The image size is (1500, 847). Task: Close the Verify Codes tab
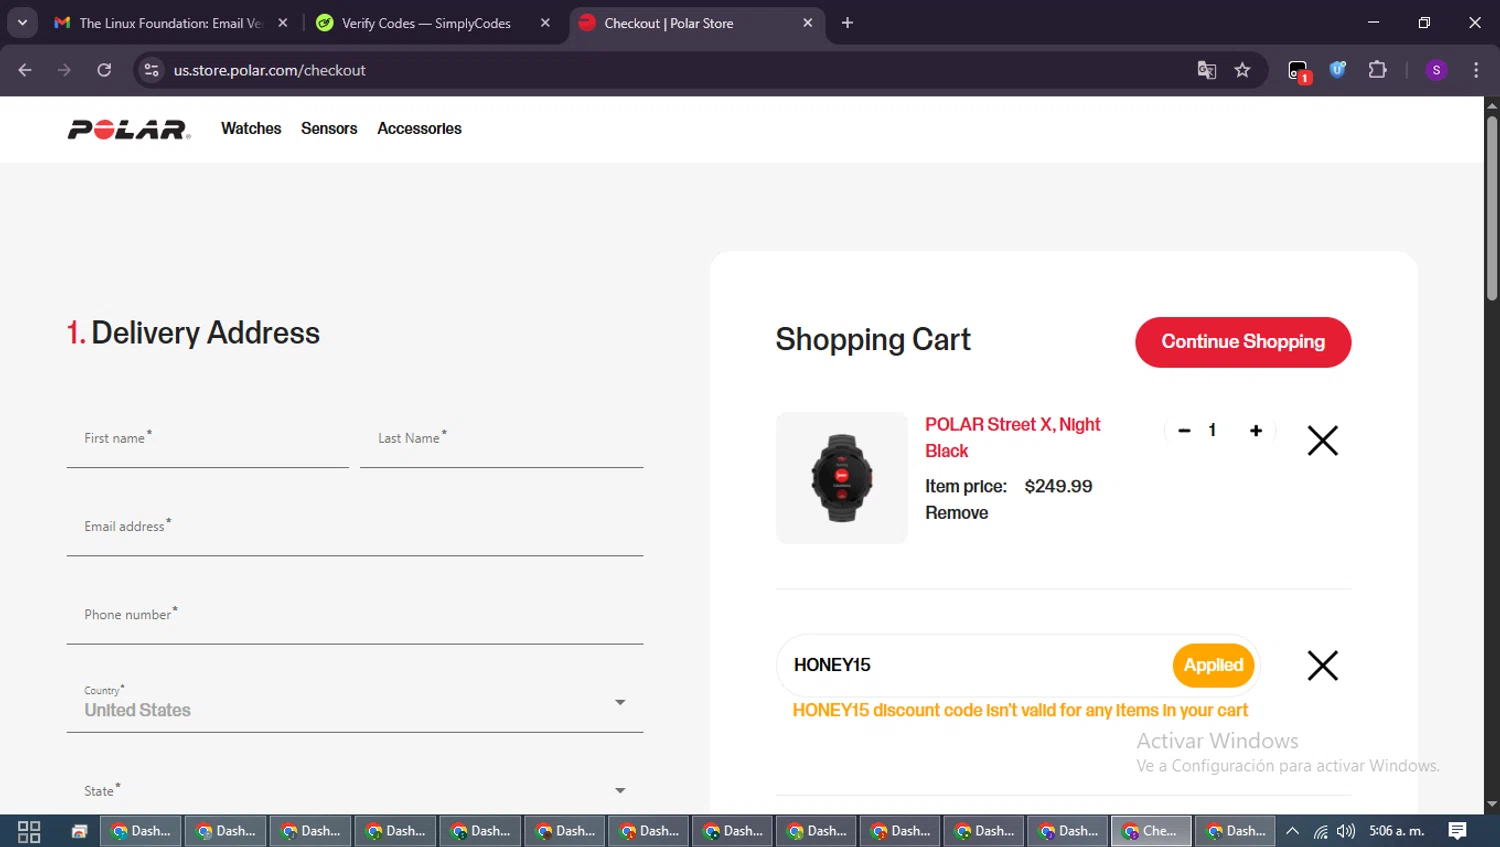545,23
